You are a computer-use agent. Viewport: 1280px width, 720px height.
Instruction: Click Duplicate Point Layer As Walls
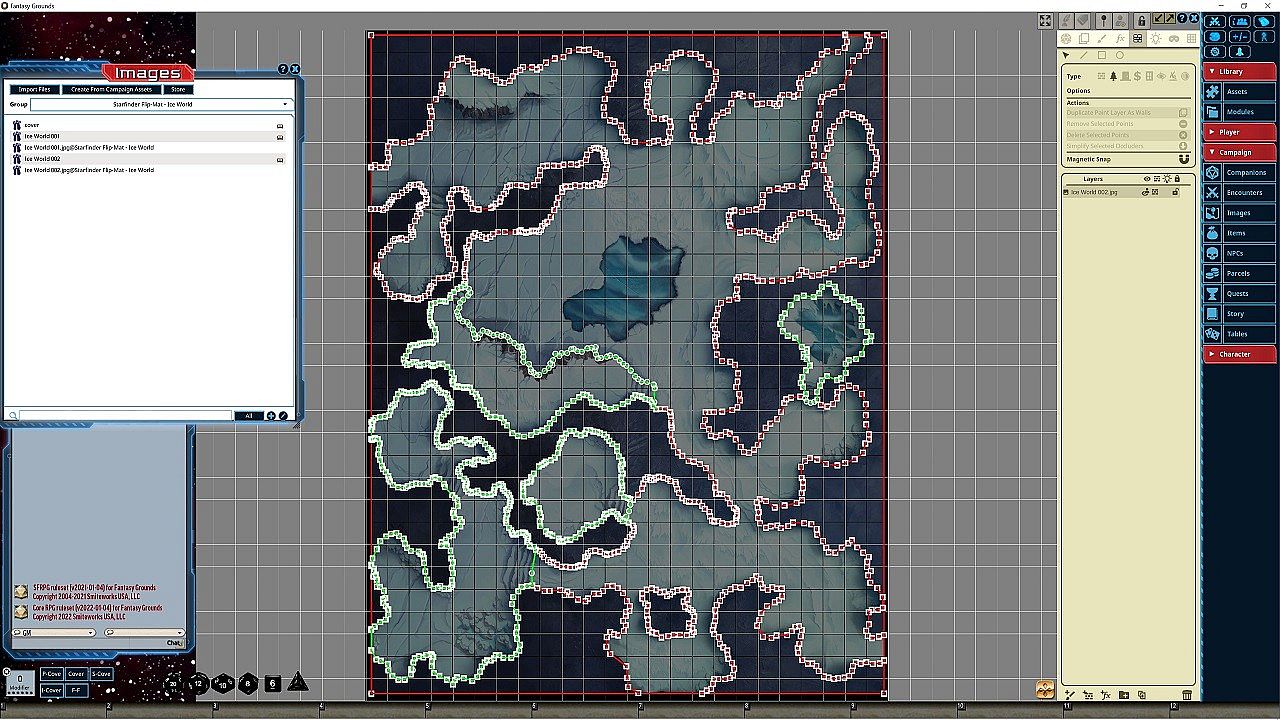pos(1127,113)
